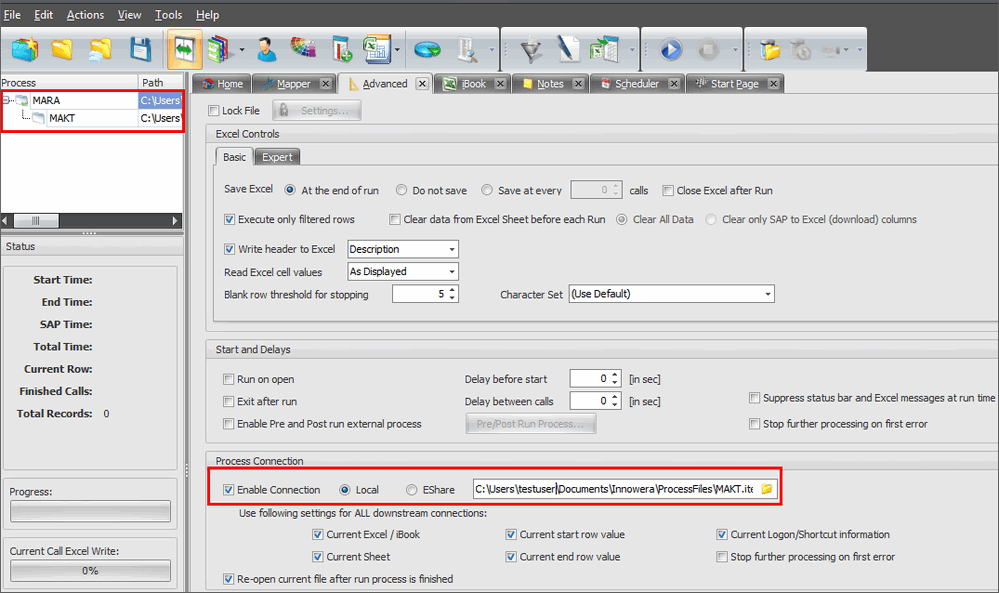This screenshot has width=999, height=593.
Task: Select the EShare connection radio button
Action: [x=412, y=490]
